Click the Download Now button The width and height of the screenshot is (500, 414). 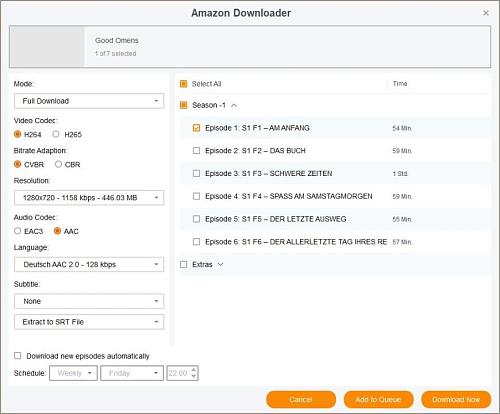[x=456, y=399]
